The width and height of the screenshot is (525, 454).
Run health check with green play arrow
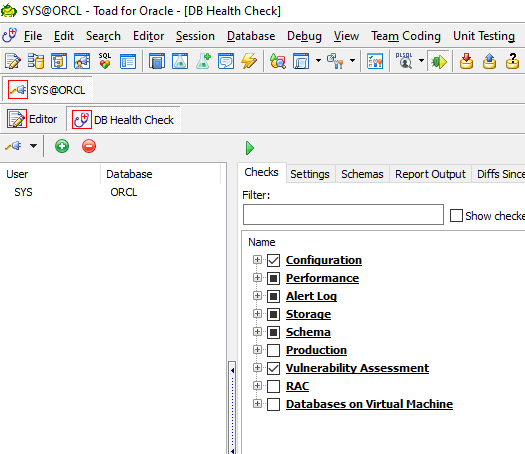[250, 148]
